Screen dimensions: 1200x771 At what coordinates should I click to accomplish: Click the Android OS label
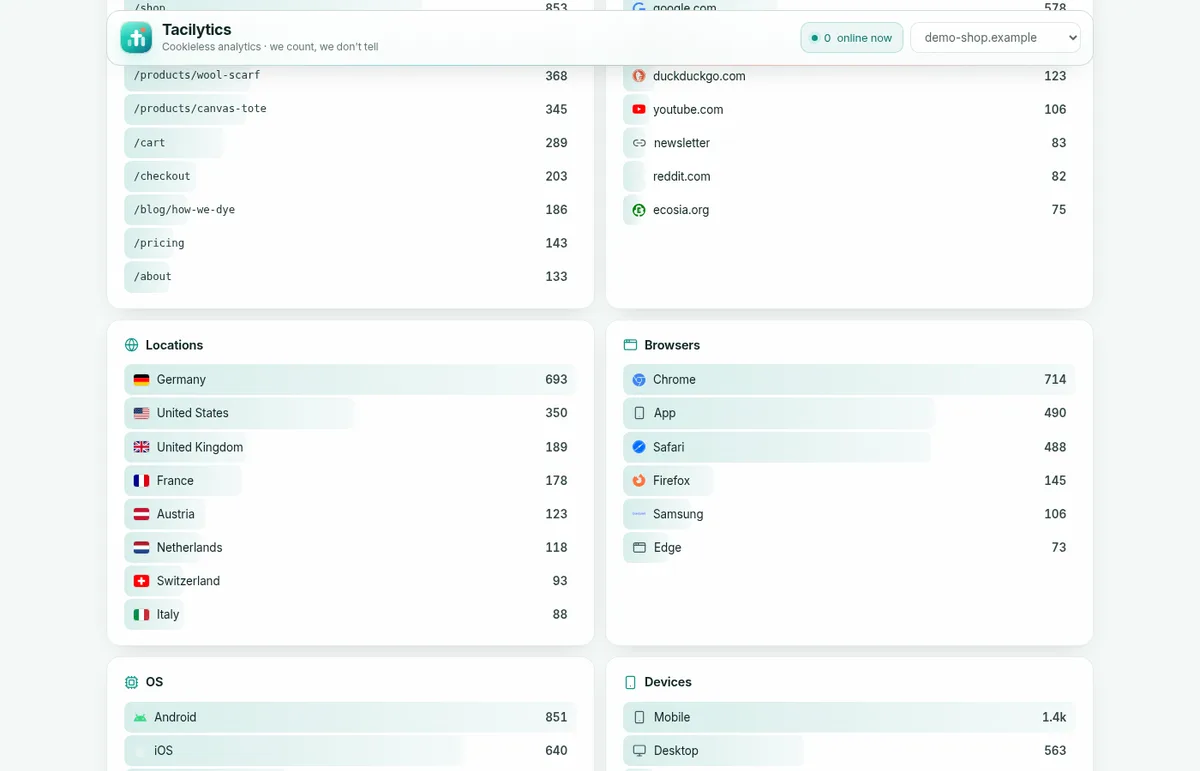tap(175, 717)
